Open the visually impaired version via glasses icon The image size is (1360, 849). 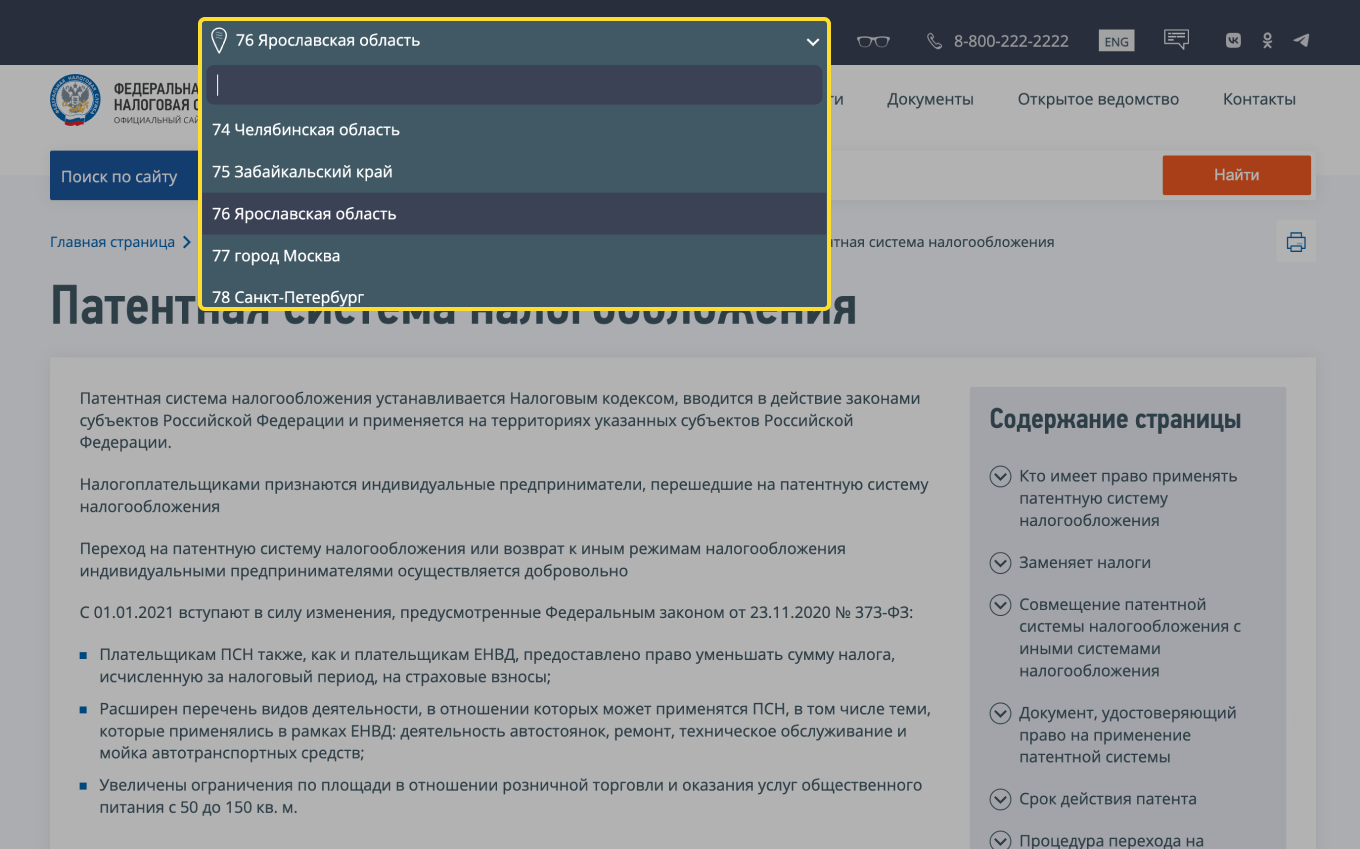pos(872,40)
